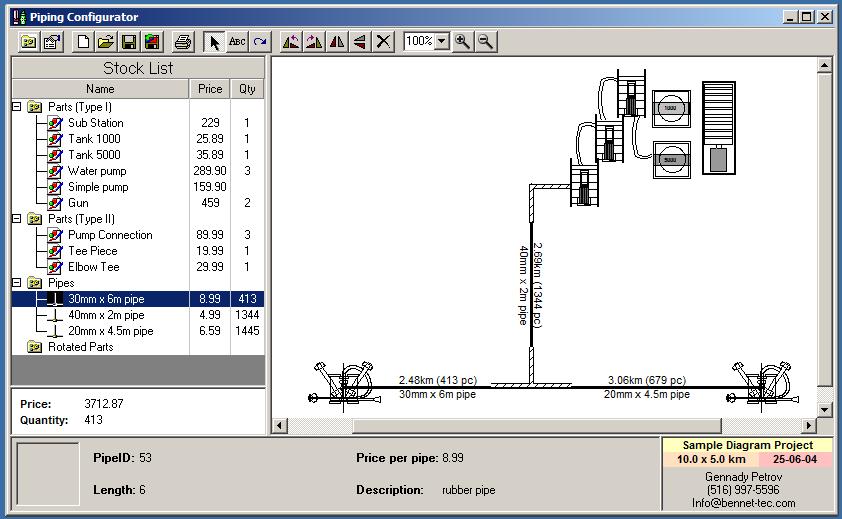Collapse the Parts (Type I) tree node
This screenshot has width=842, height=519.
(17, 107)
